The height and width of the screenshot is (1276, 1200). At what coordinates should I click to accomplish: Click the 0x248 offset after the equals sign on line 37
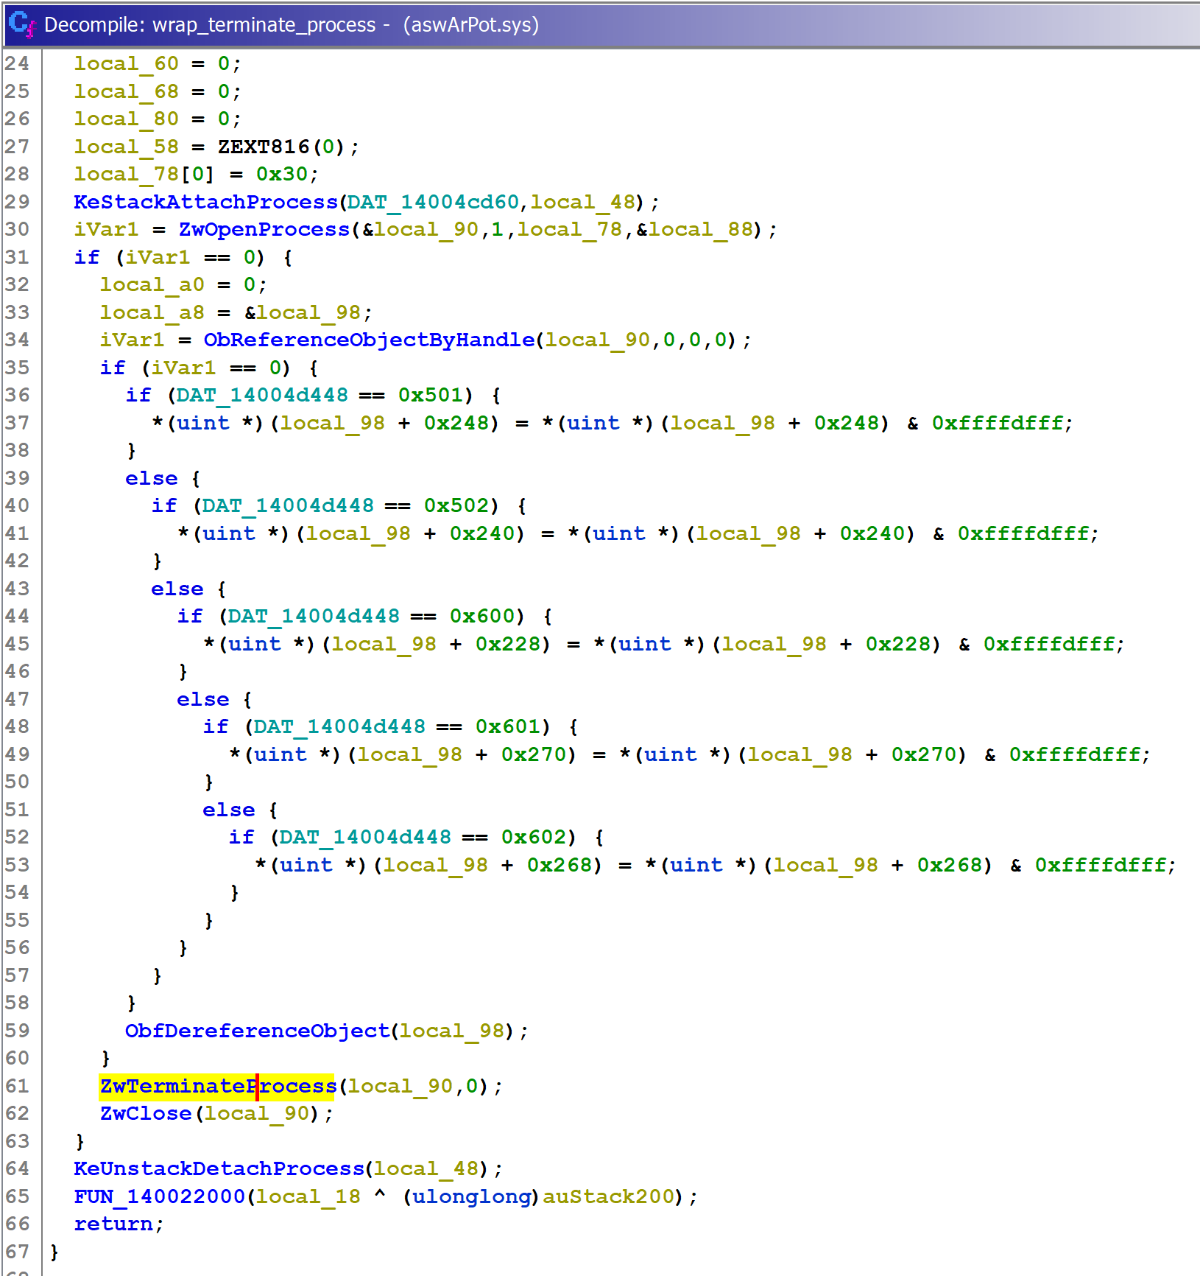845,423
